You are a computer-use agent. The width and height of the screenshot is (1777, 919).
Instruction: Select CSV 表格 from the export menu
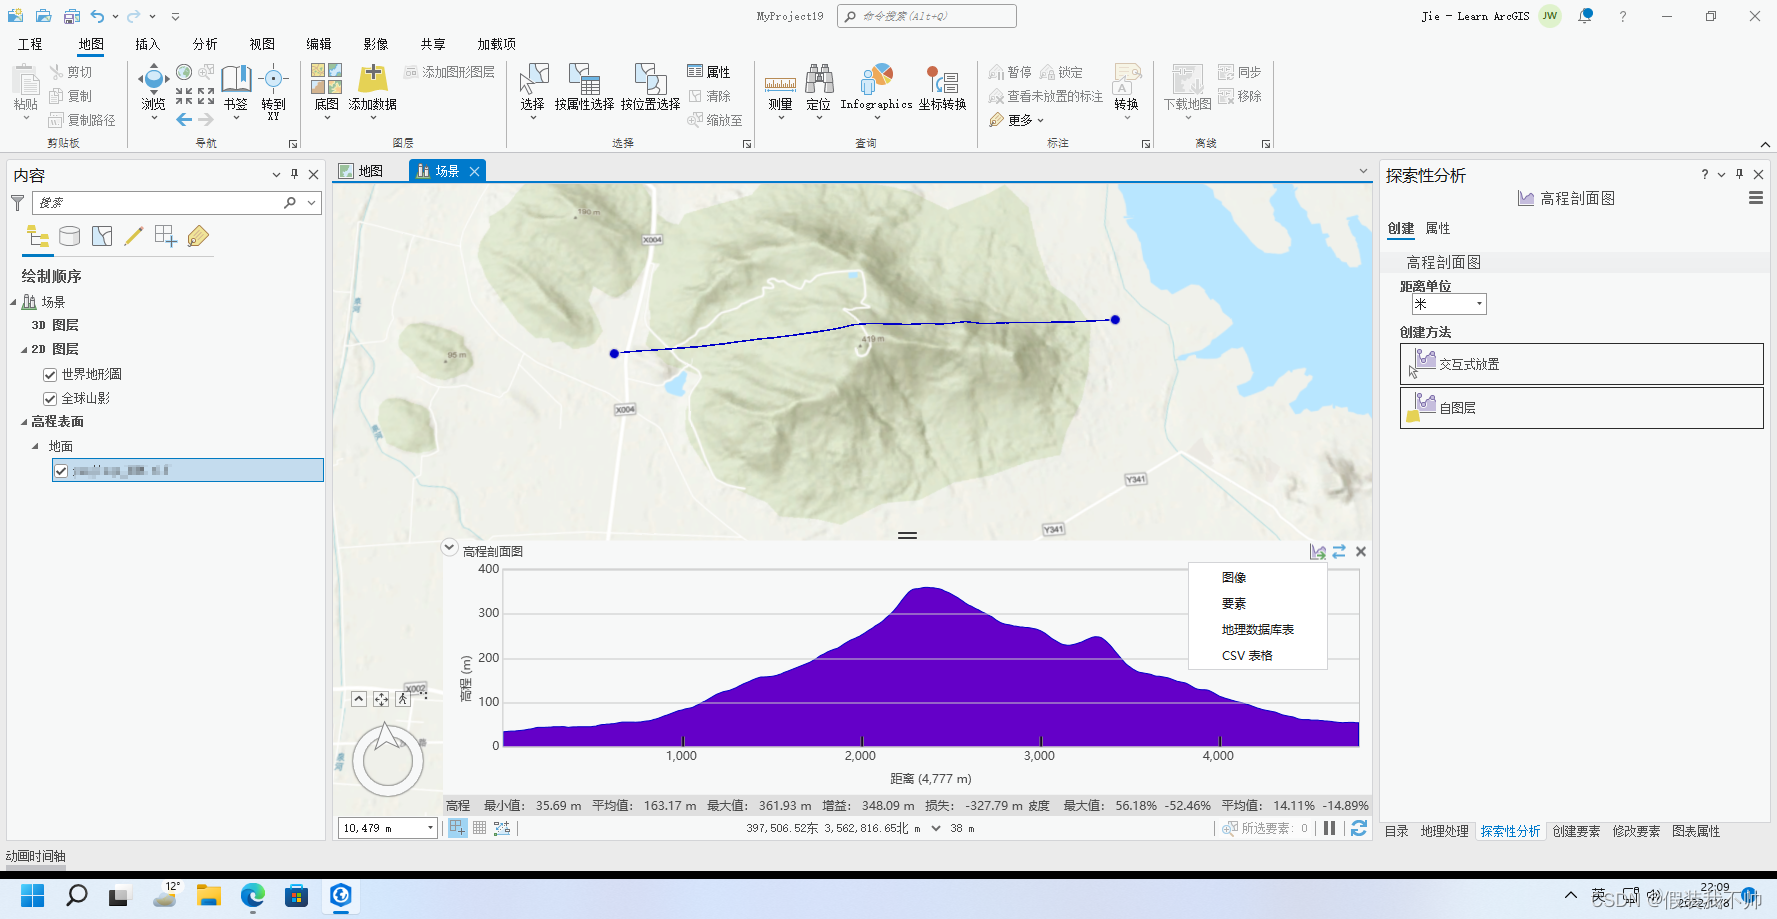pos(1246,655)
